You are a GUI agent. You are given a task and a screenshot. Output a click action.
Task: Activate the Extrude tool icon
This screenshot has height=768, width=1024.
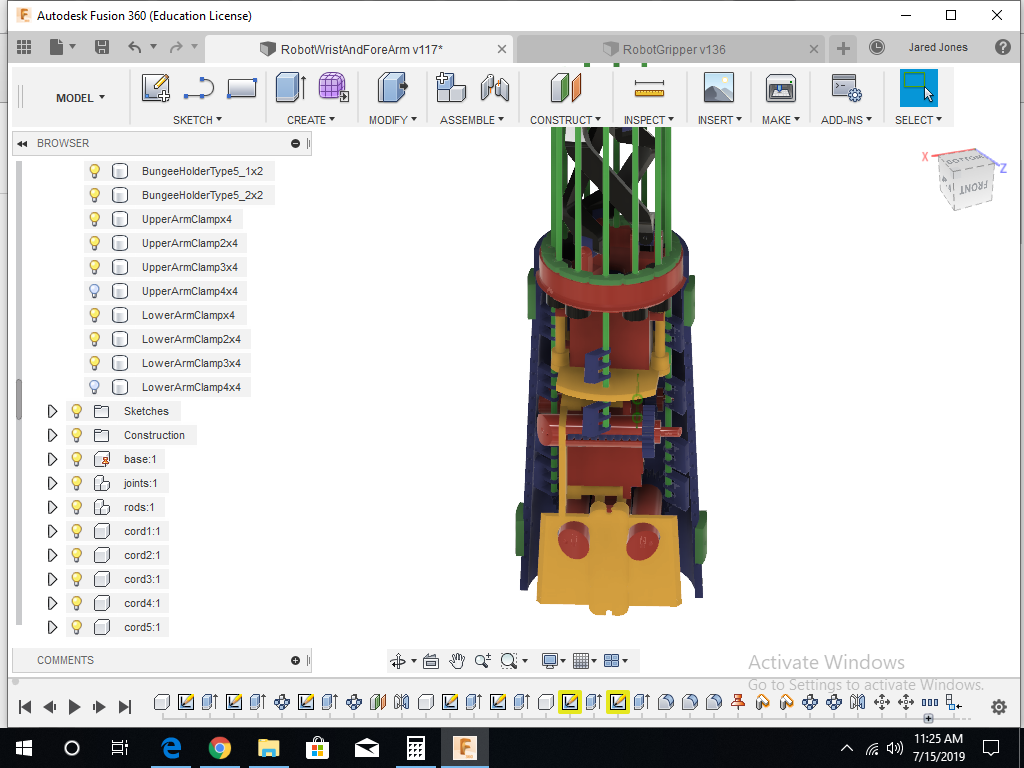pos(291,88)
